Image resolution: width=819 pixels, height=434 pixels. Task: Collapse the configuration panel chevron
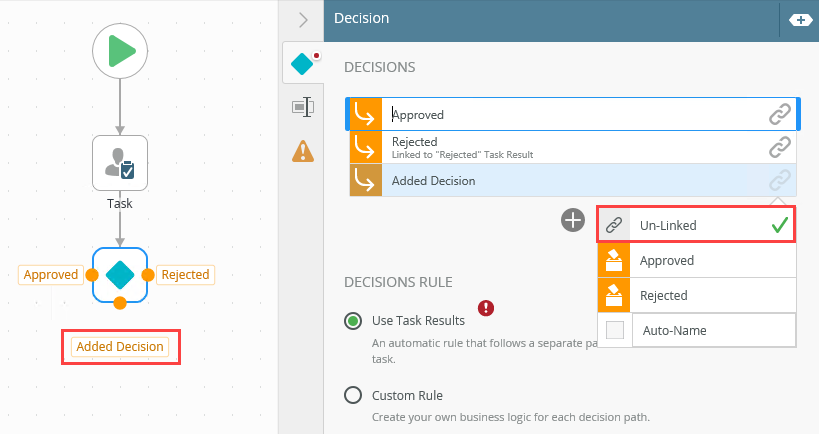coord(303,19)
